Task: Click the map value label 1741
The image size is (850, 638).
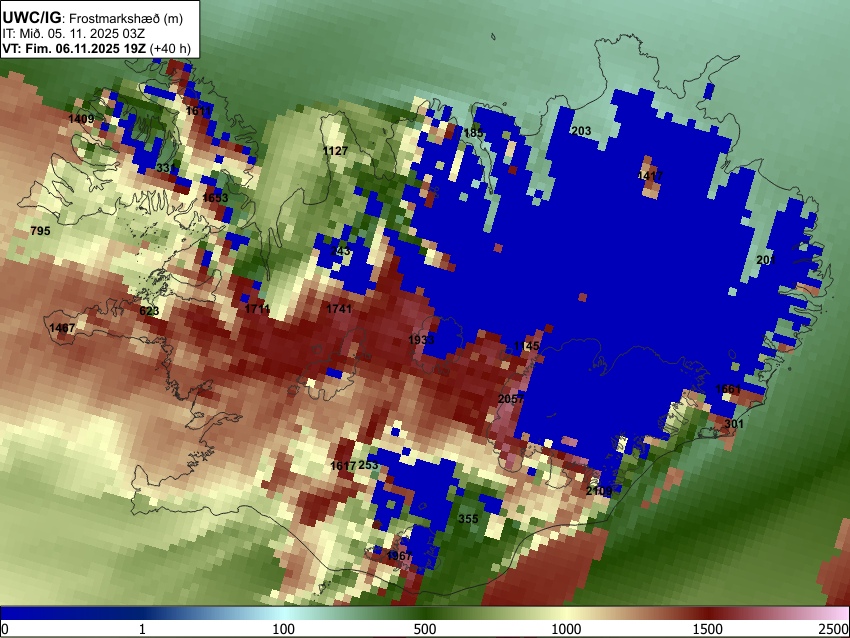Action: (x=339, y=309)
